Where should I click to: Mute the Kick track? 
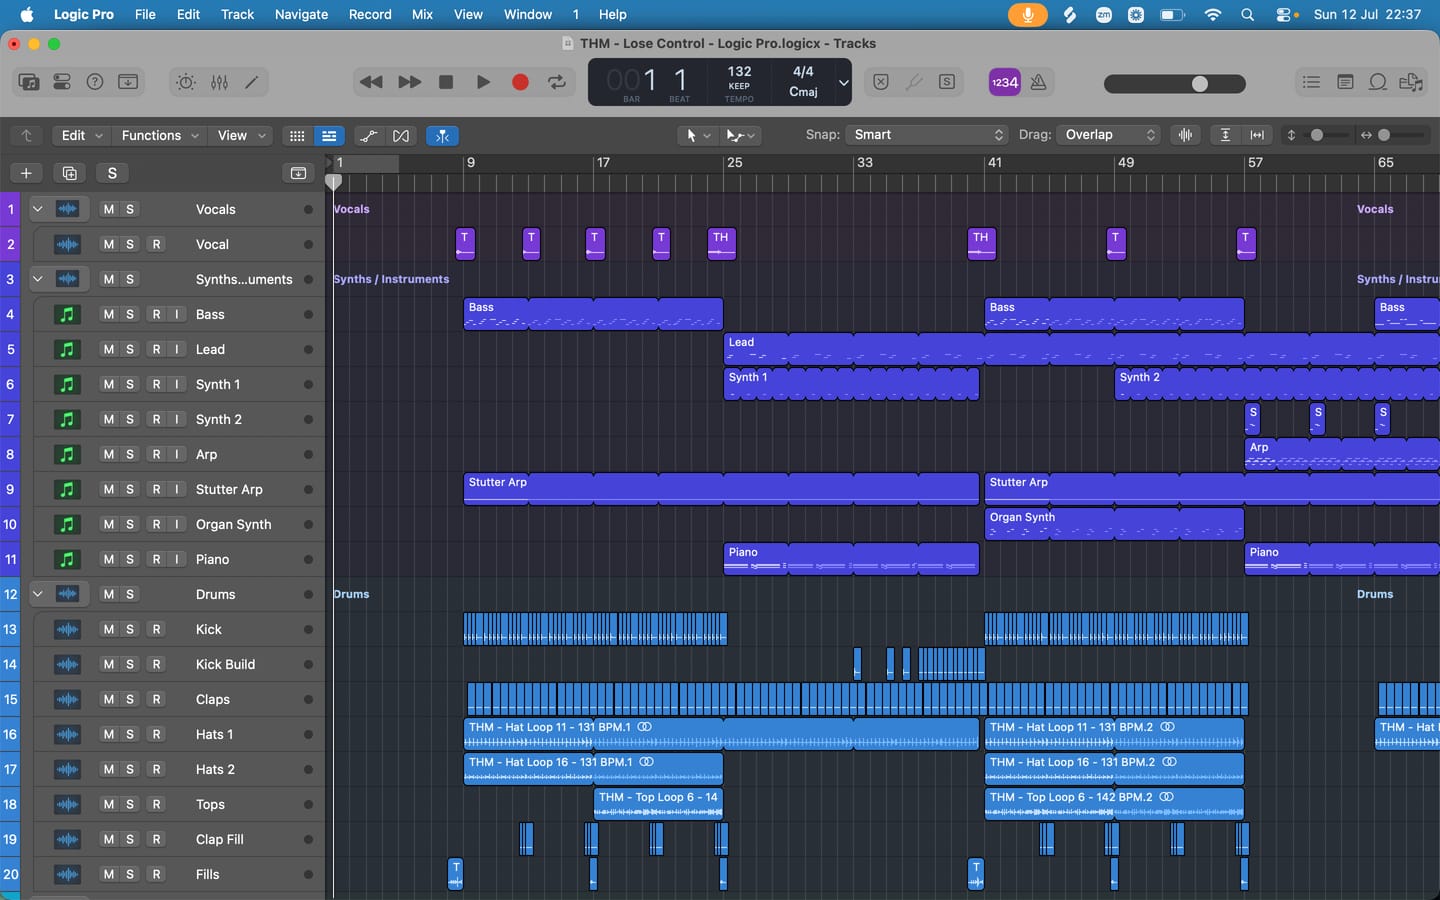pyautogui.click(x=108, y=629)
